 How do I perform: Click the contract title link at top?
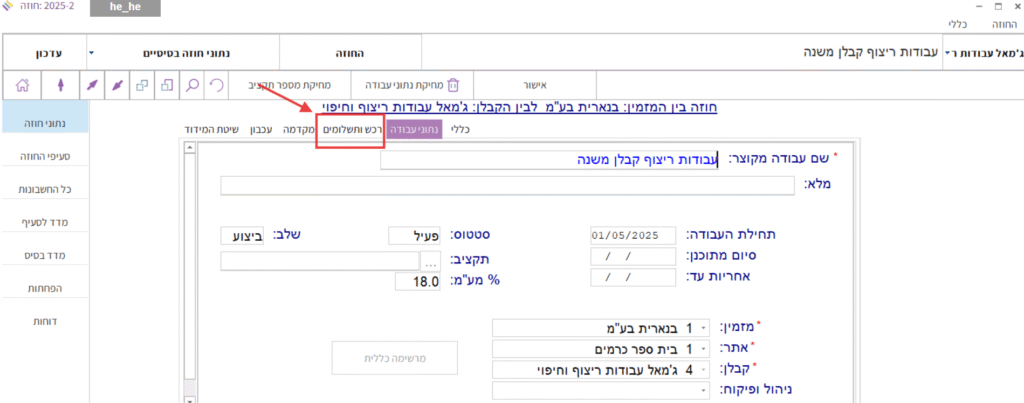pyautogui.click(x=520, y=108)
